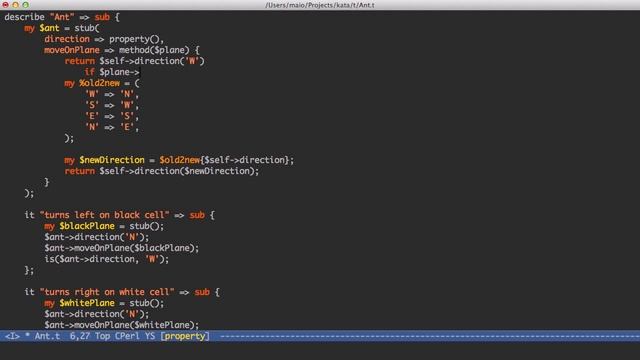
Task: Click the minibuffer area below the mode line
Action: pos(320,351)
